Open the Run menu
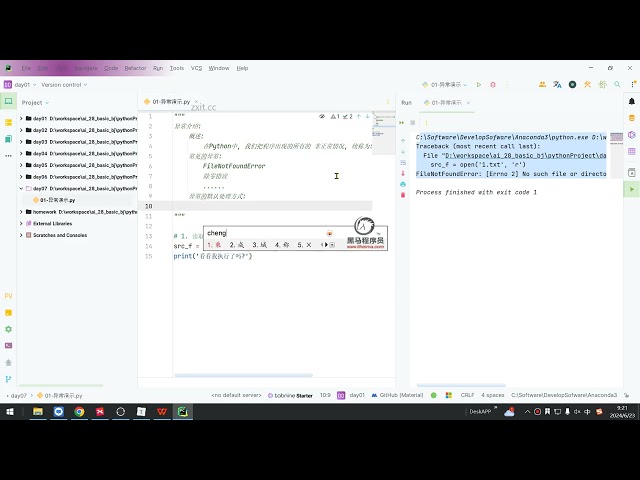The image size is (640, 480). [x=158, y=68]
